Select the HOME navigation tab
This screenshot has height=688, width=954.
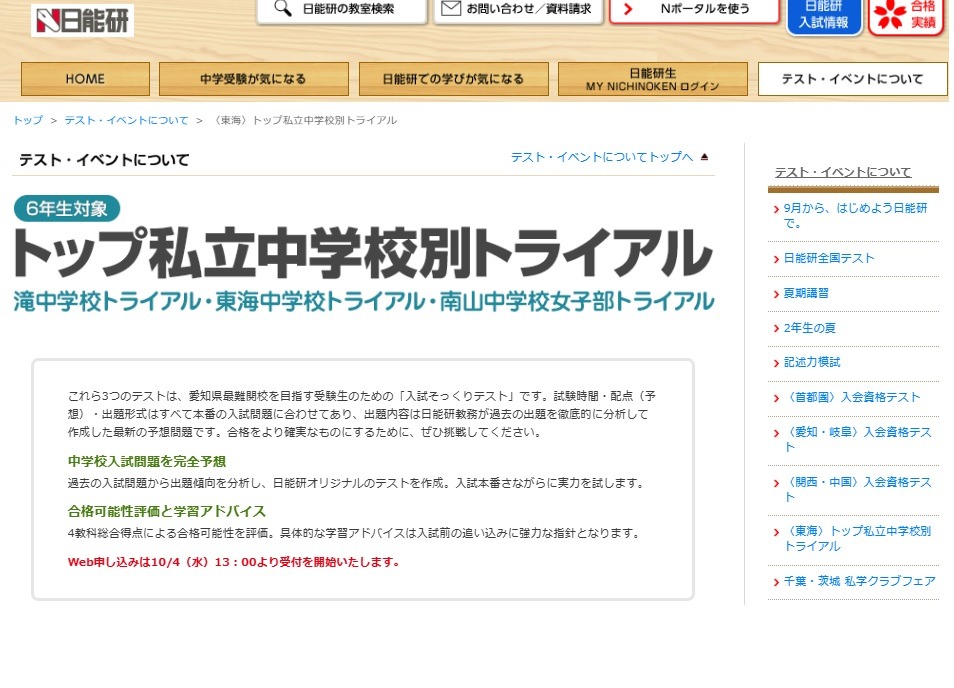click(84, 78)
